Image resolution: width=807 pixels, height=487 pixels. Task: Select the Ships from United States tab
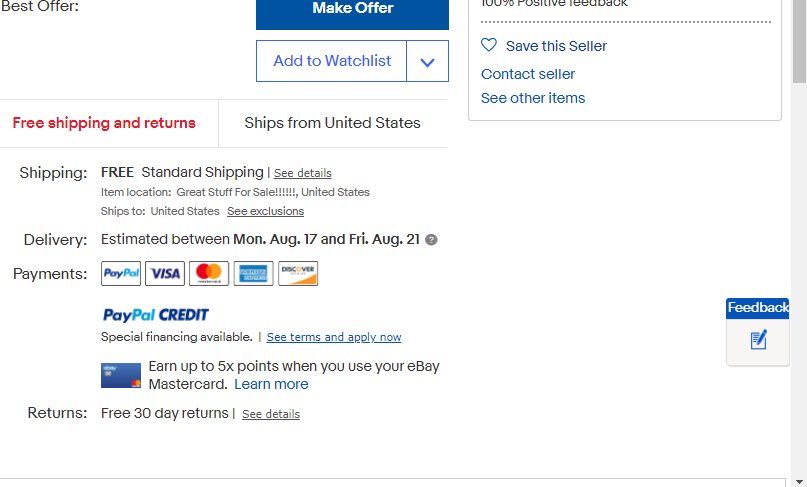(332, 123)
